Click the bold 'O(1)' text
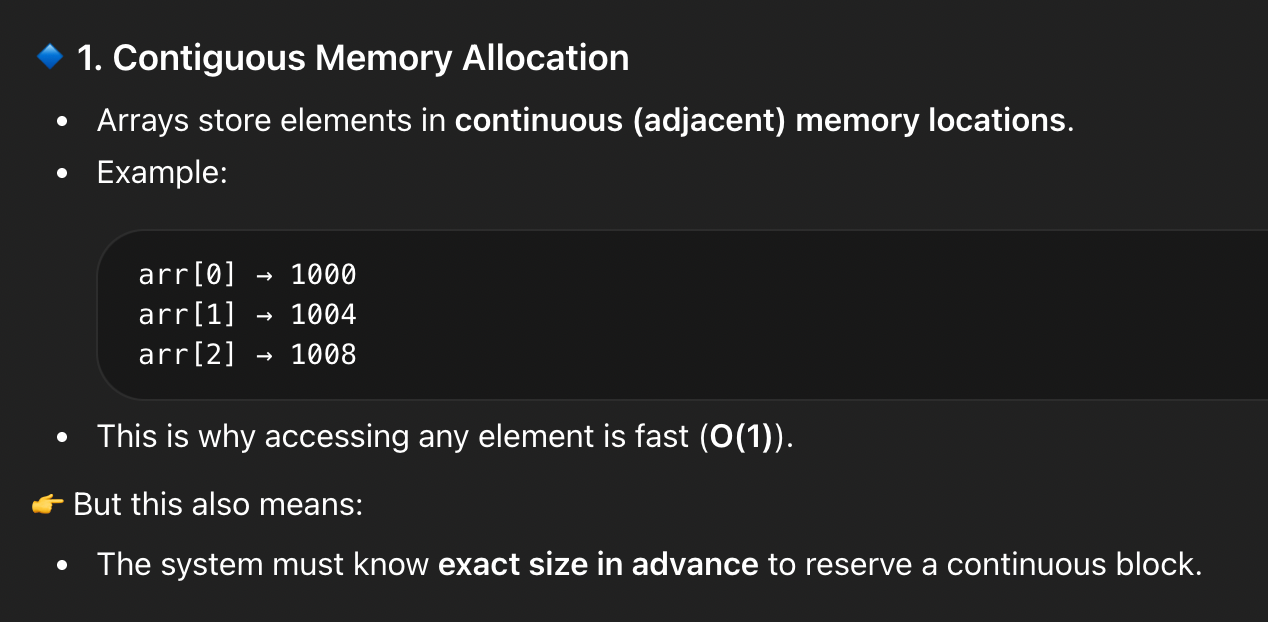1268x622 pixels. tap(741, 437)
